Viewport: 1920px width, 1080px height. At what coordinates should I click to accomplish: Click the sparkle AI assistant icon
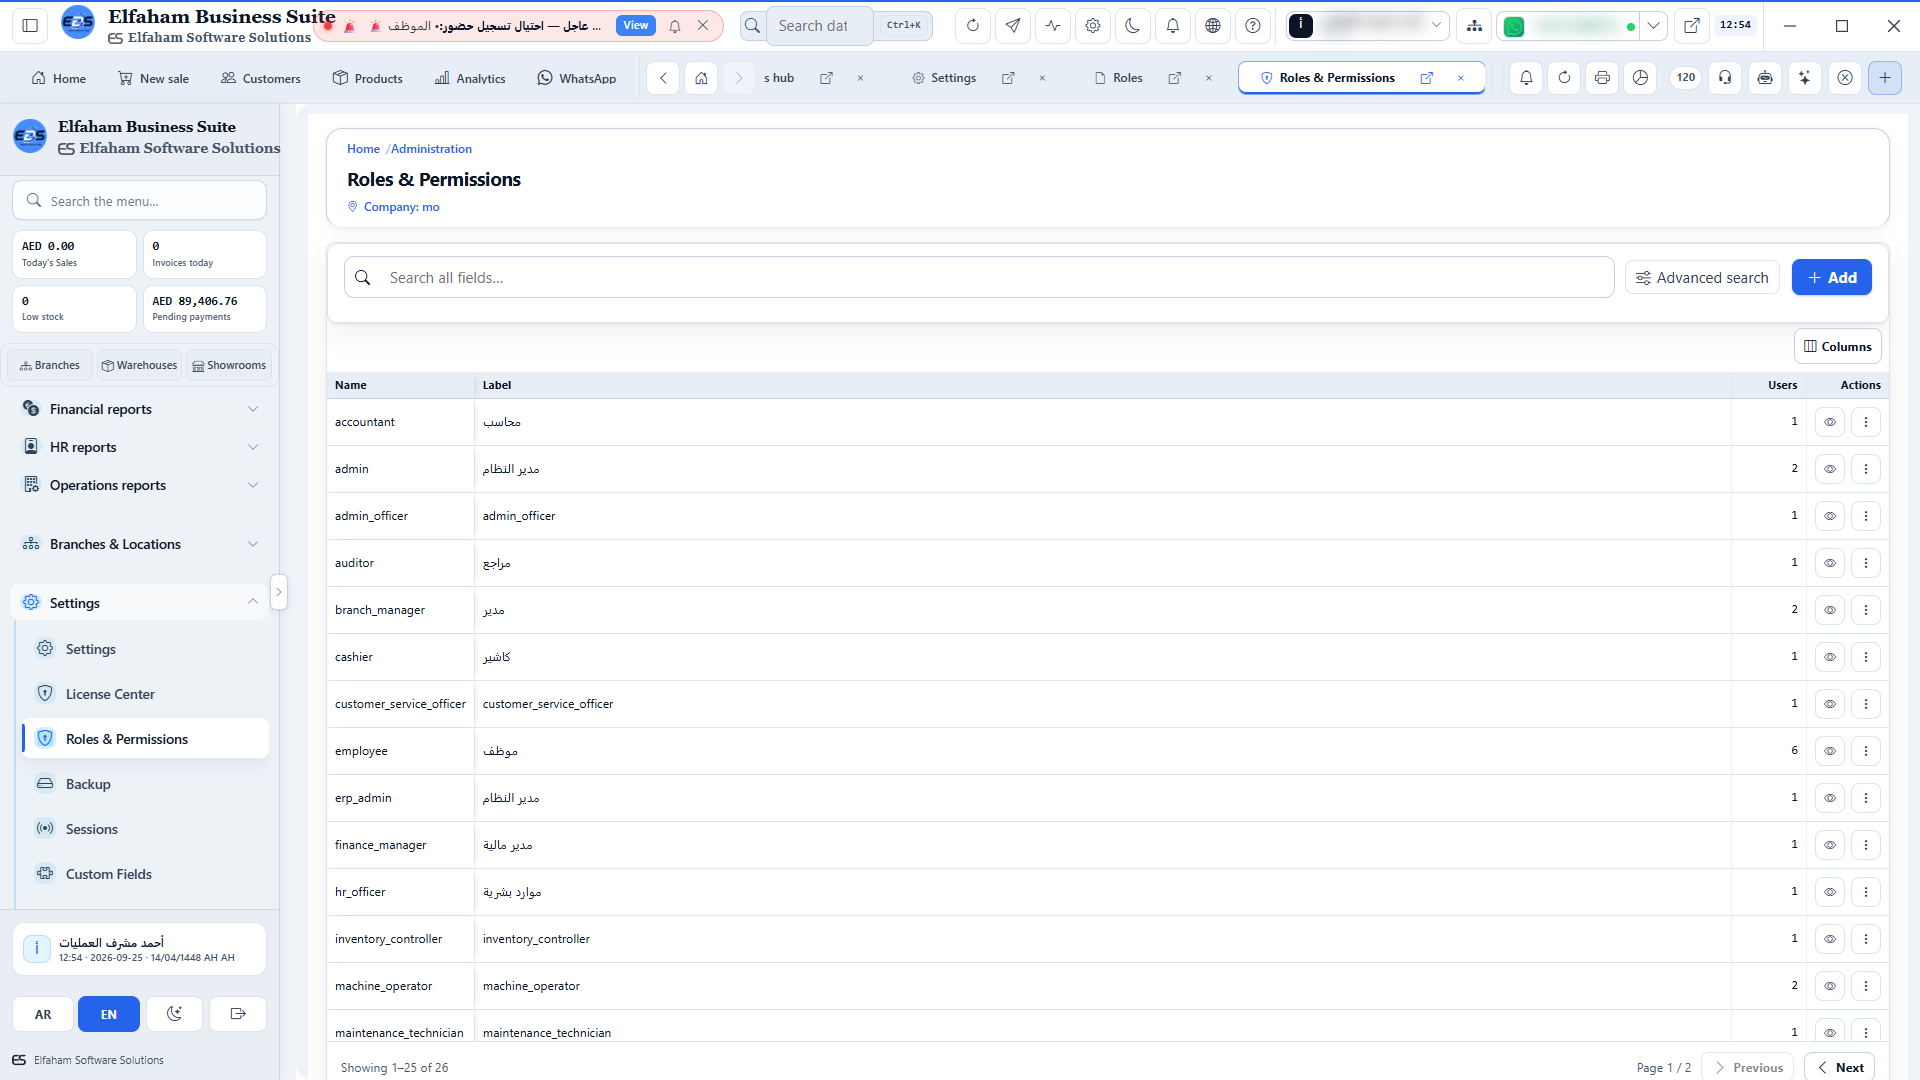click(x=1805, y=78)
